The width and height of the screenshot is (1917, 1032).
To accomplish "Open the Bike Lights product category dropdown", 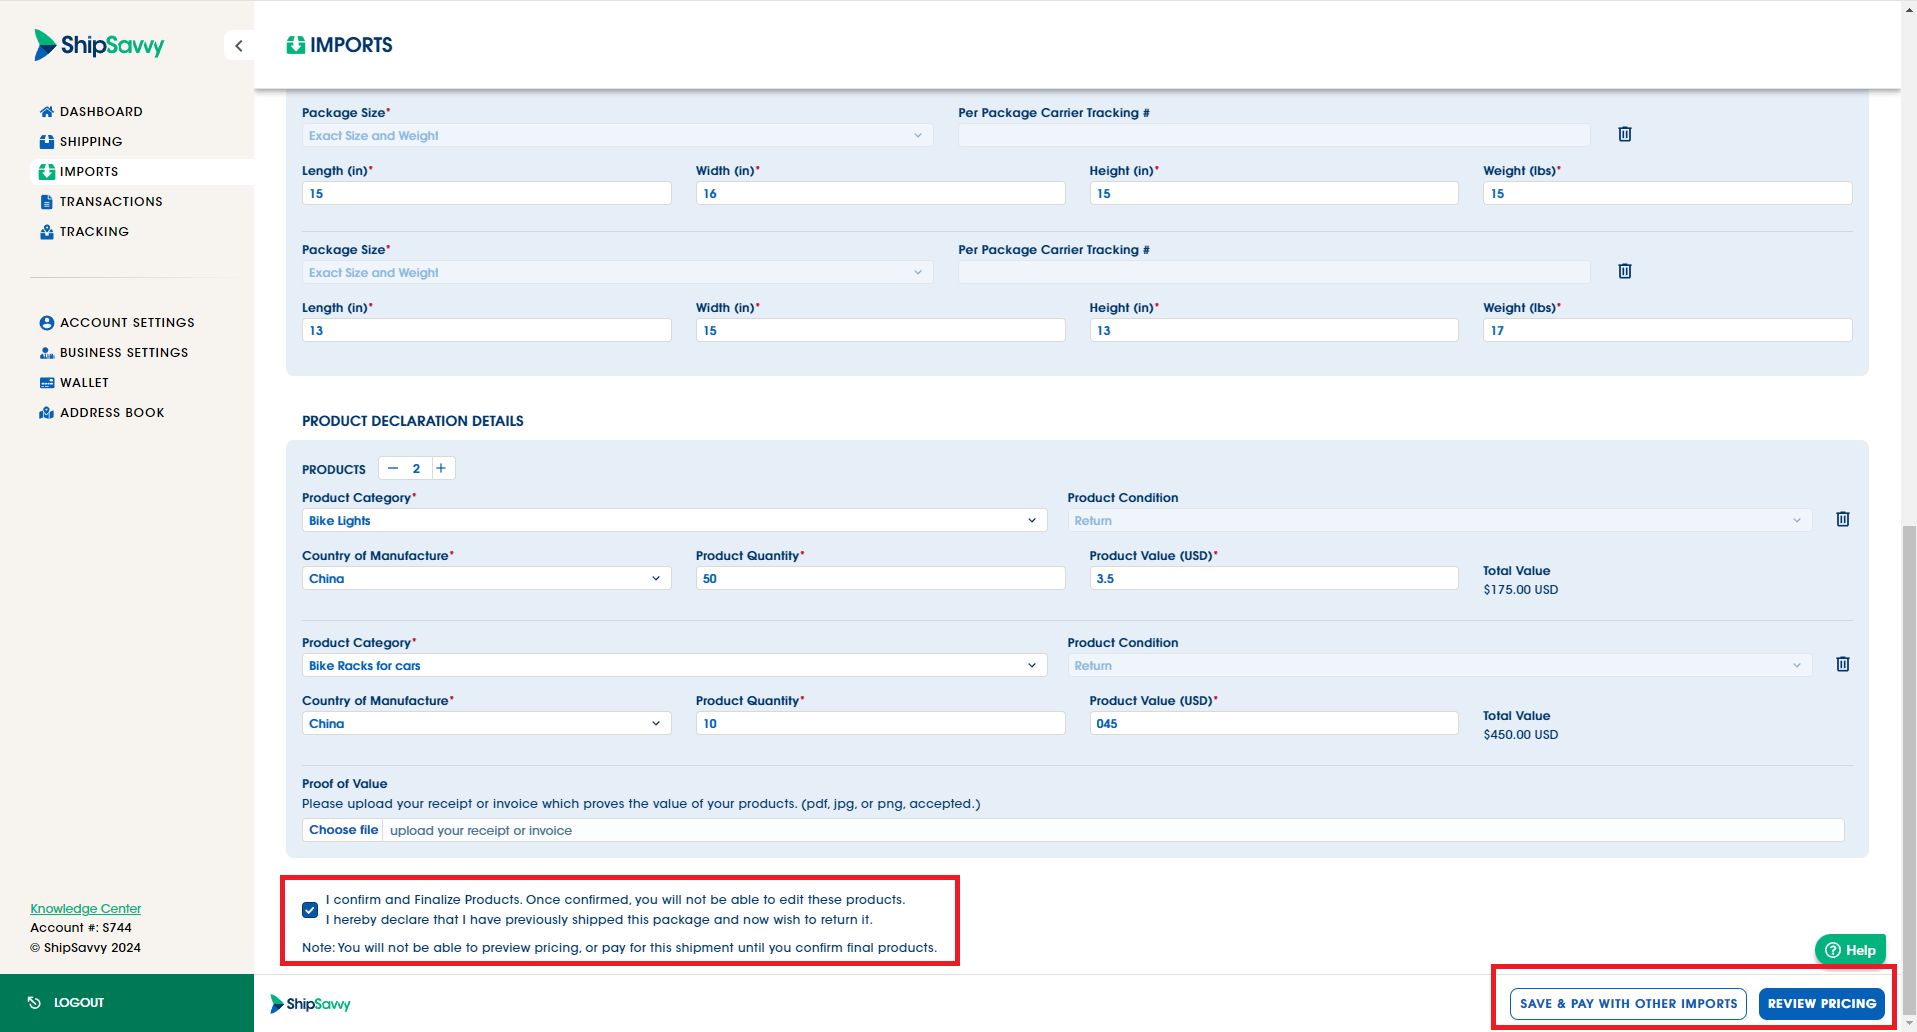I will click(x=674, y=521).
